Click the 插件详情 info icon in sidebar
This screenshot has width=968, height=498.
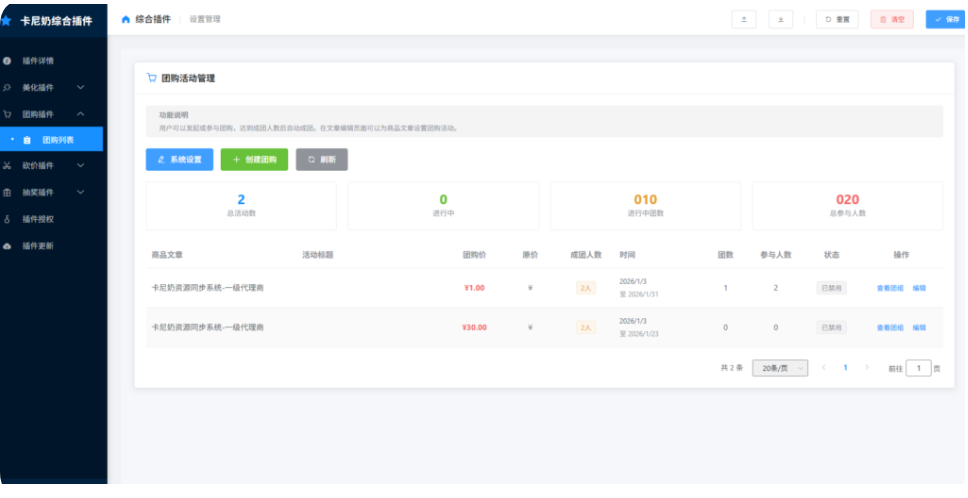click(8, 61)
